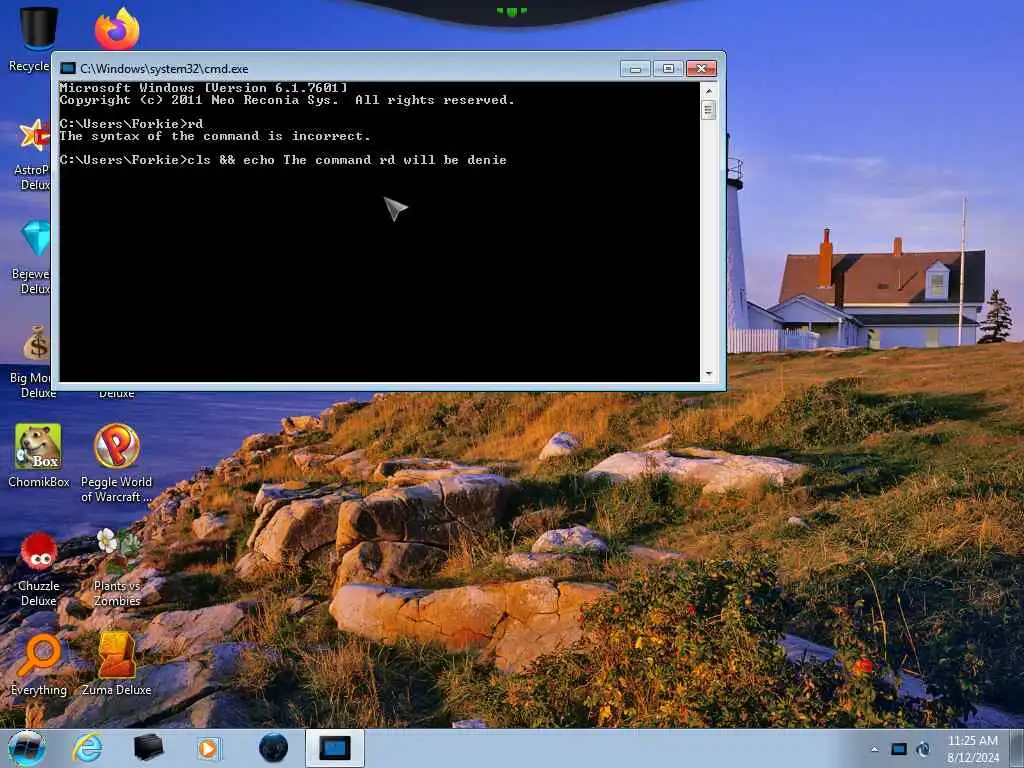
Task: Click the Copyright 2011 Neo Reconia line
Action: pyautogui.click(x=287, y=100)
